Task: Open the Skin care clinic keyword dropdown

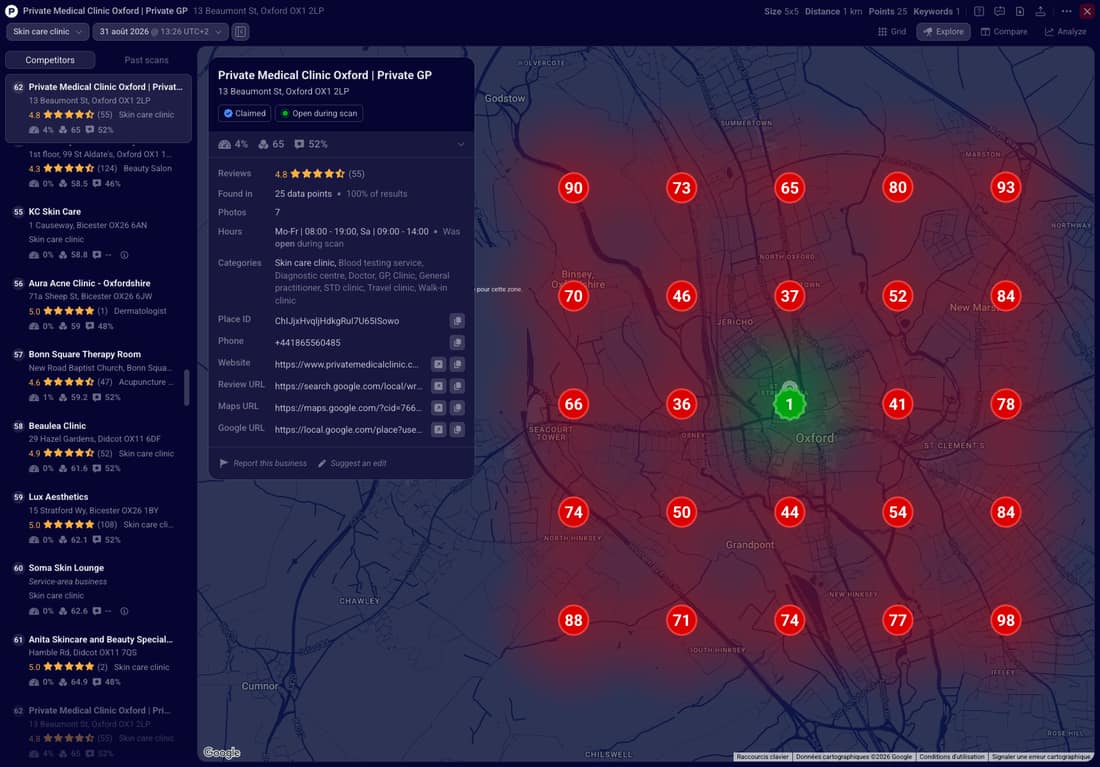Action: [x=48, y=32]
